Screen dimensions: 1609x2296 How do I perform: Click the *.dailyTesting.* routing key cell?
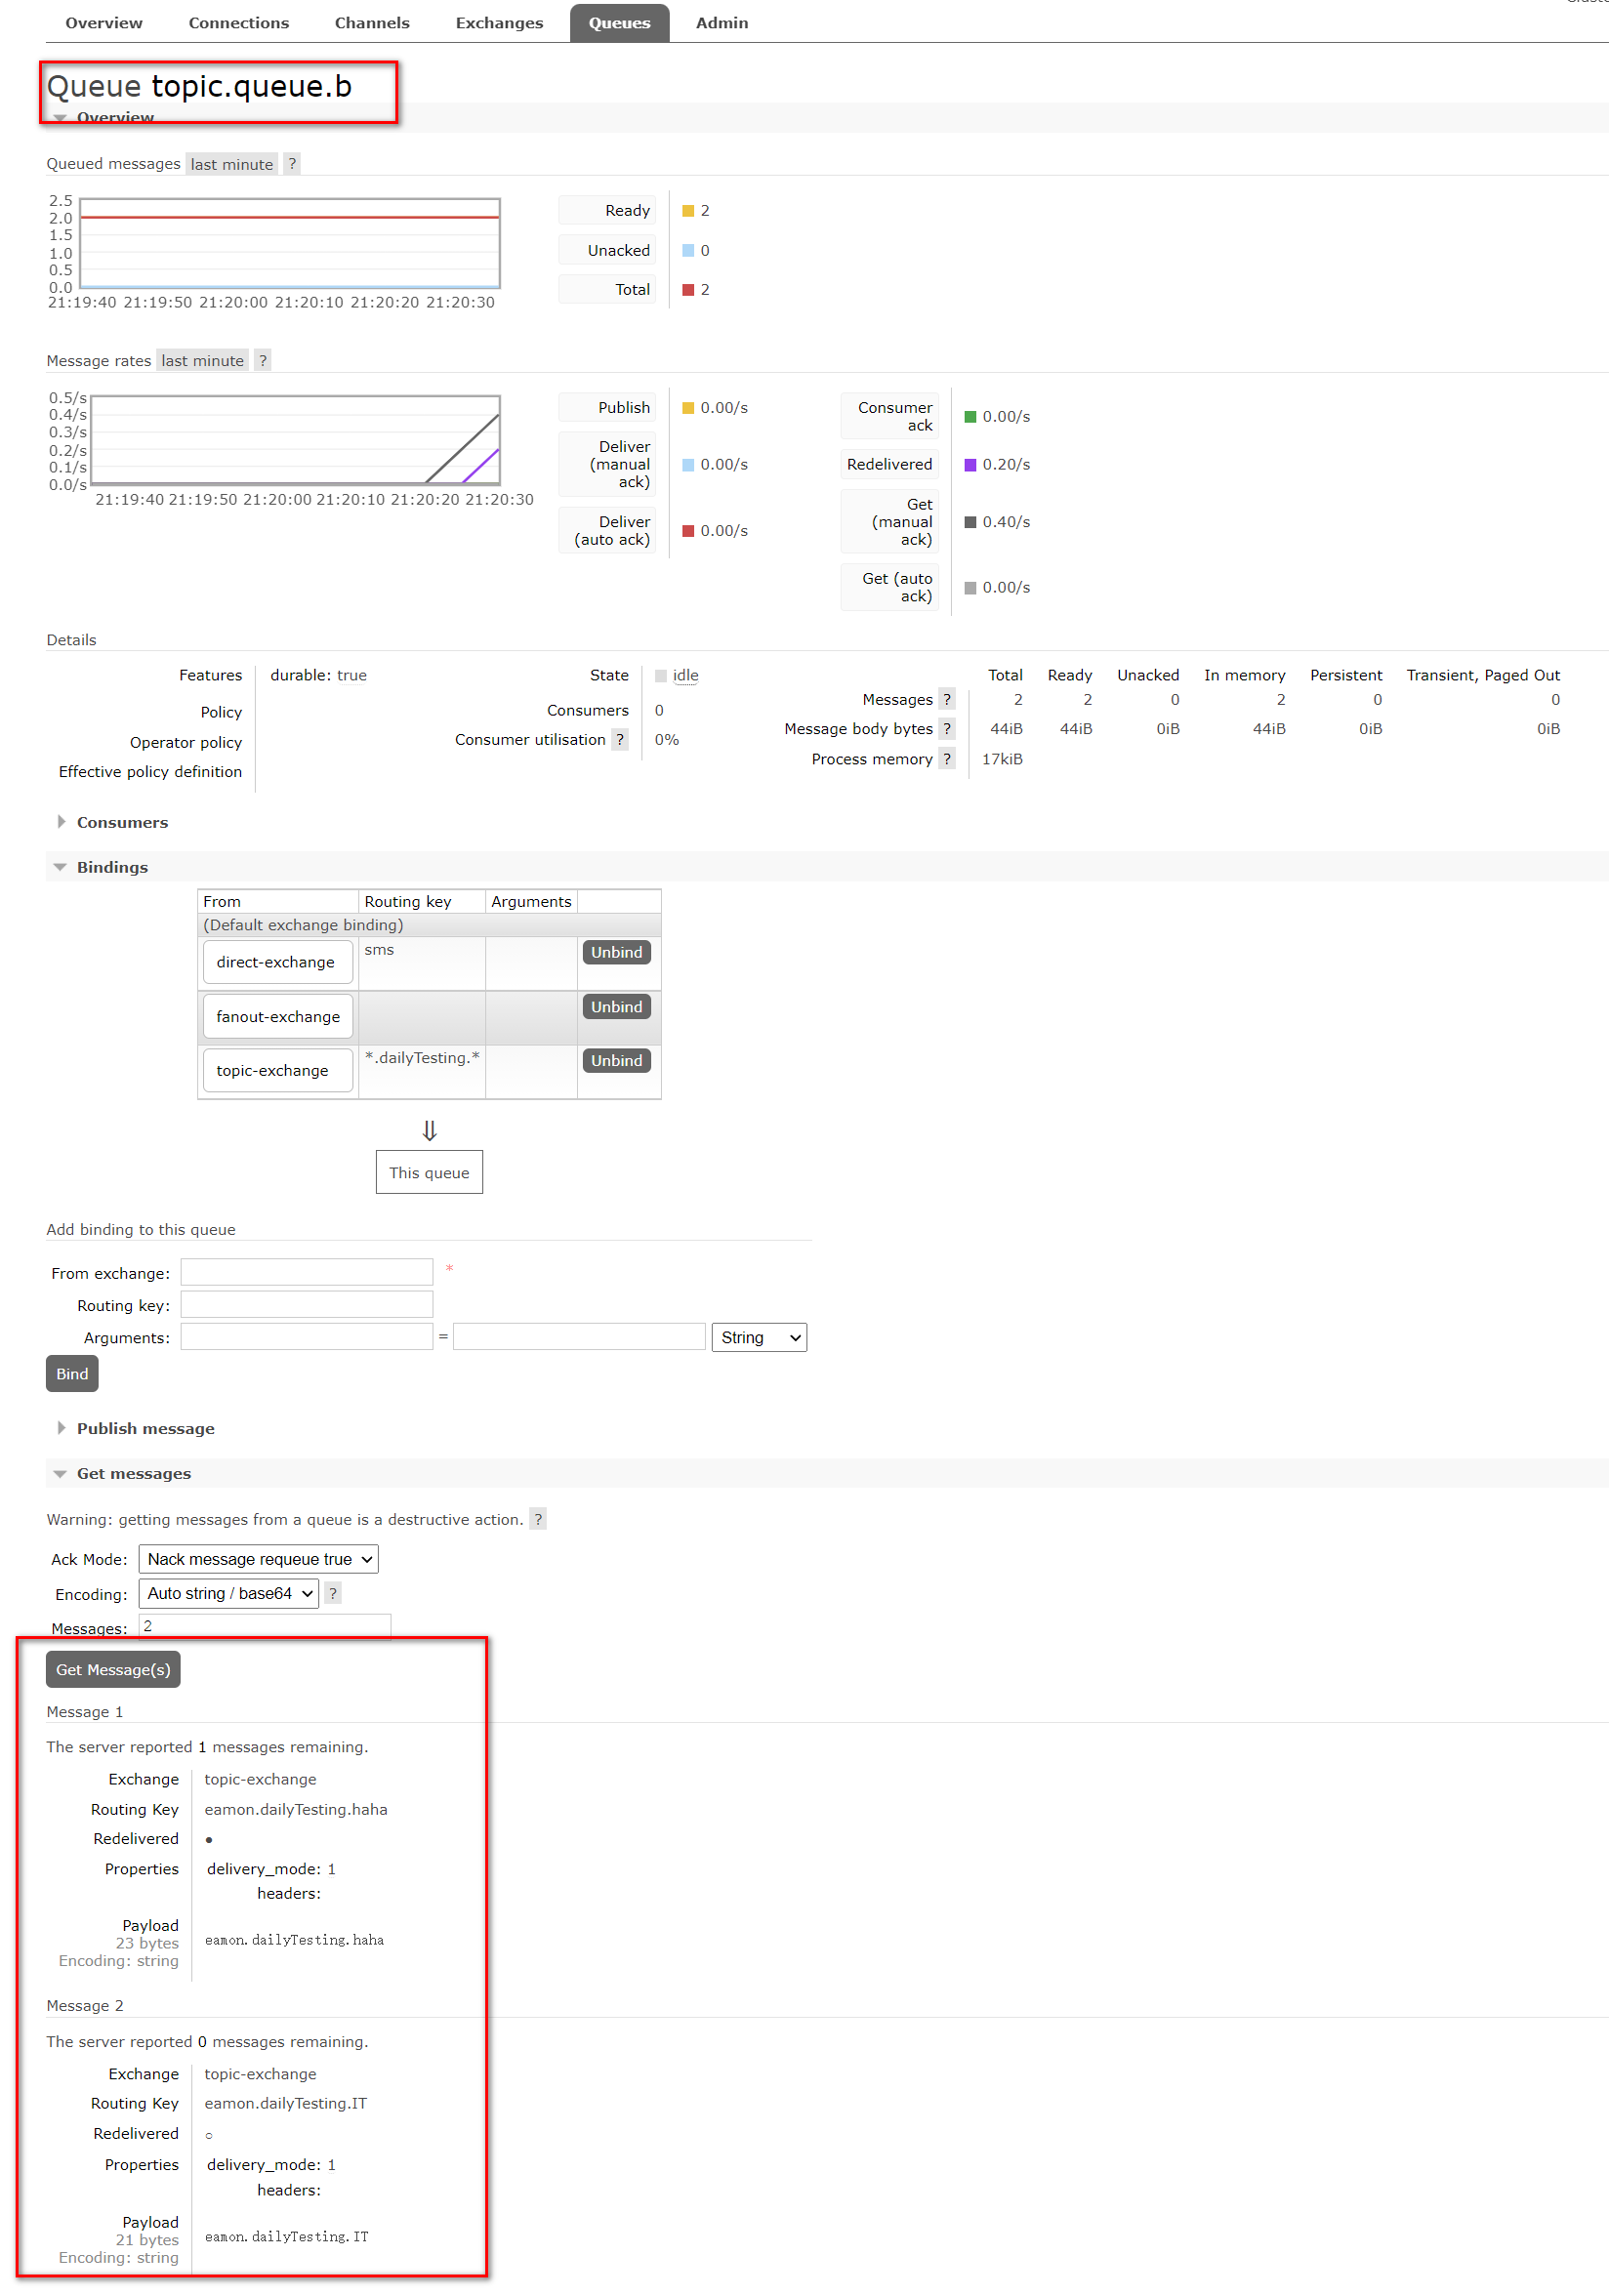(x=422, y=1071)
